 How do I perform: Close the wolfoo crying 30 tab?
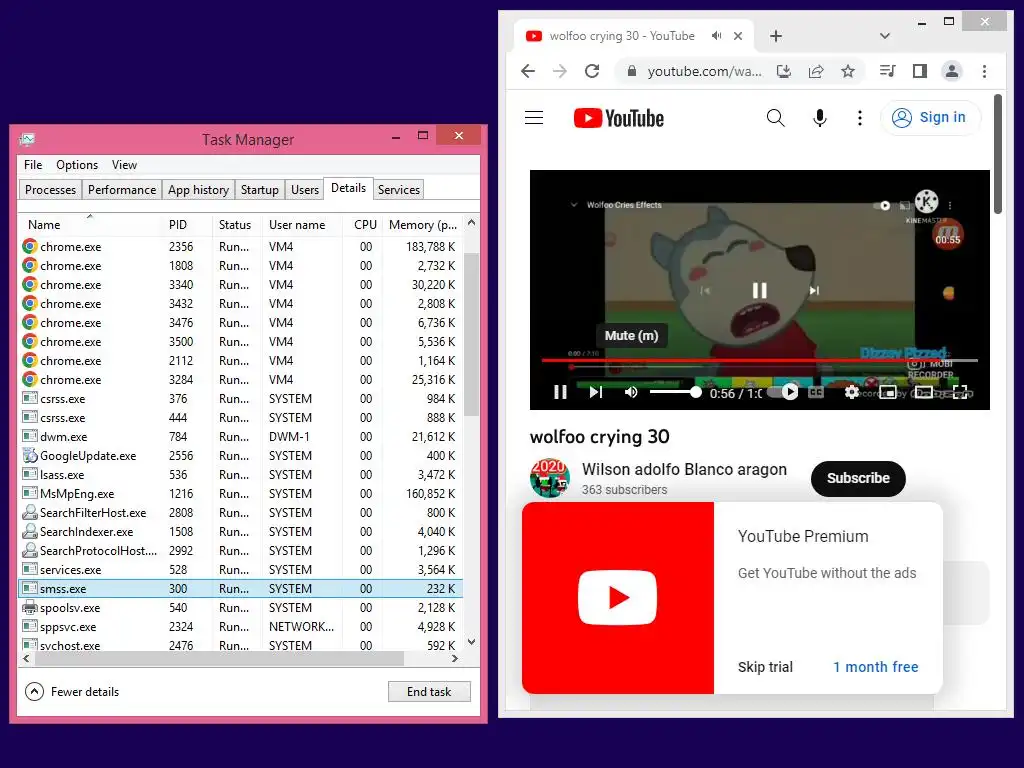tap(738, 36)
